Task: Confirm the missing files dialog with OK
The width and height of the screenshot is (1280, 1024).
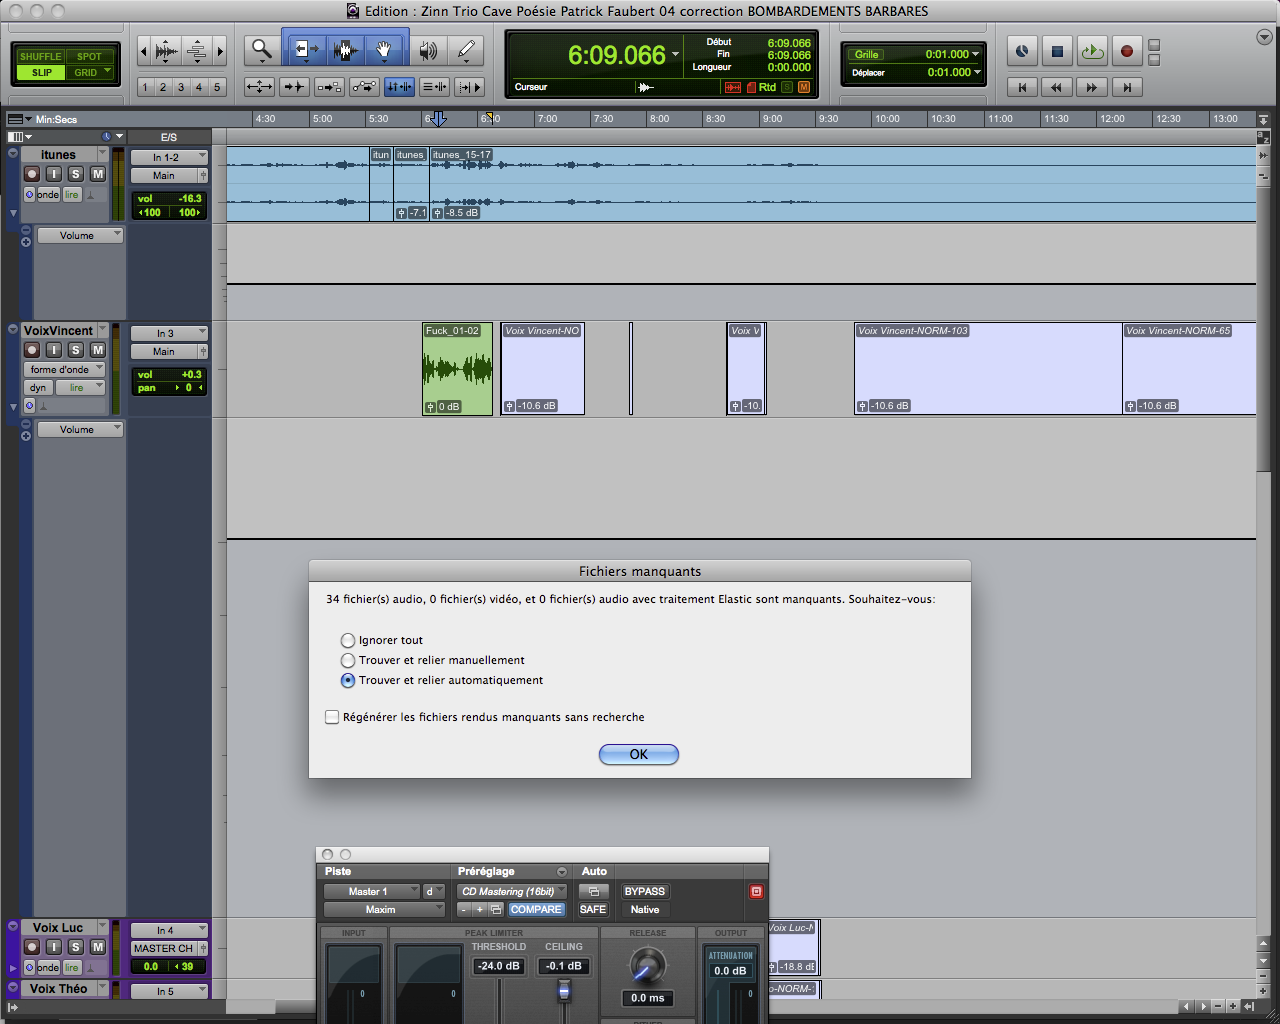Action: coord(639,754)
